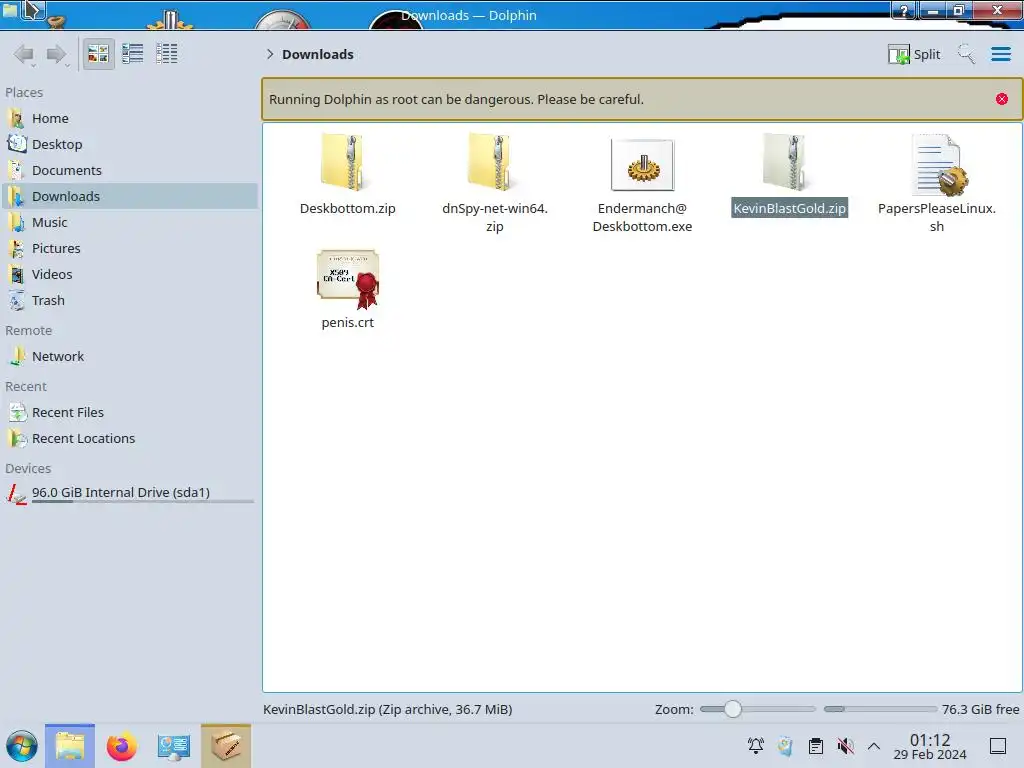Toggle the Split view button

coord(914,54)
